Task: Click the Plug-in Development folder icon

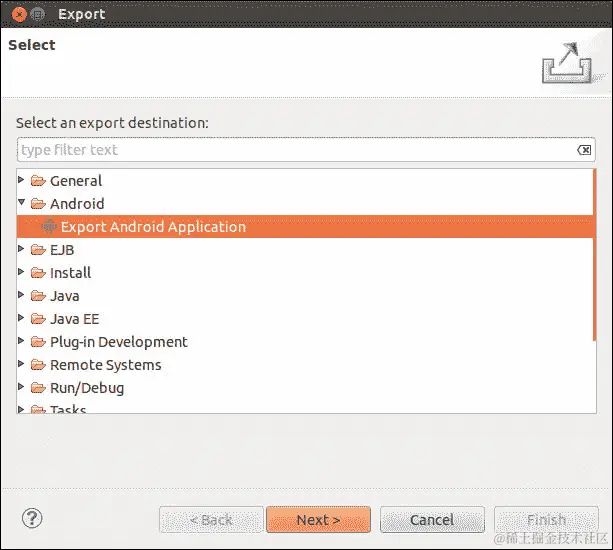Action: (38, 342)
